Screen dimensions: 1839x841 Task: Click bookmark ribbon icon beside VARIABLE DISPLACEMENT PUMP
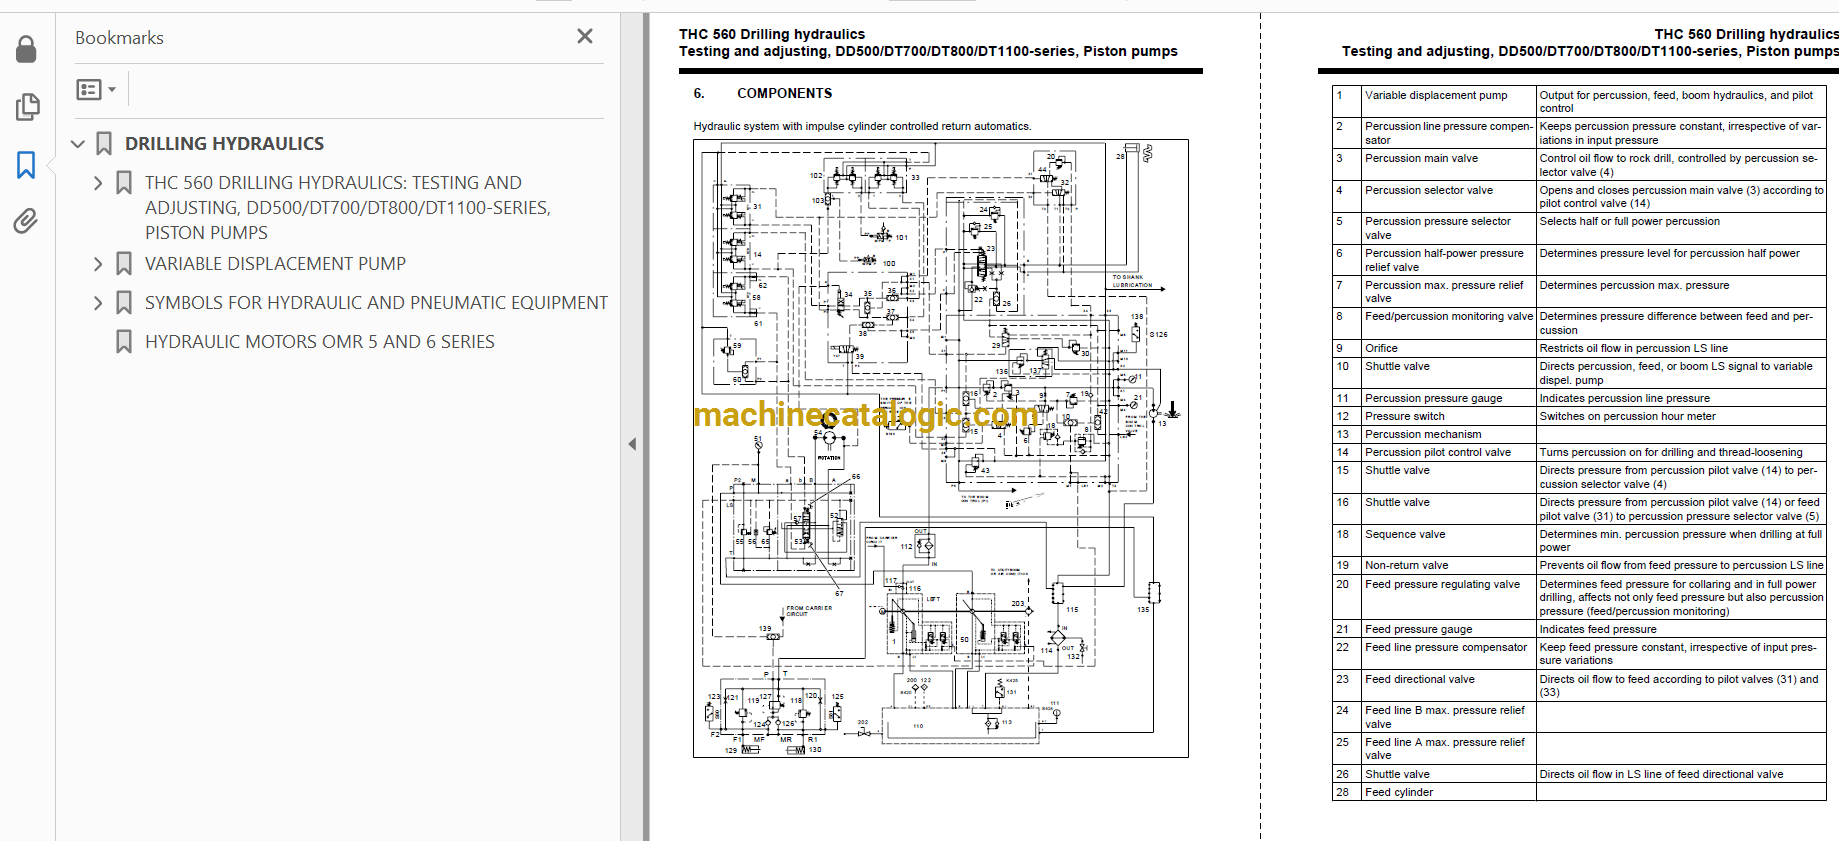click(124, 264)
